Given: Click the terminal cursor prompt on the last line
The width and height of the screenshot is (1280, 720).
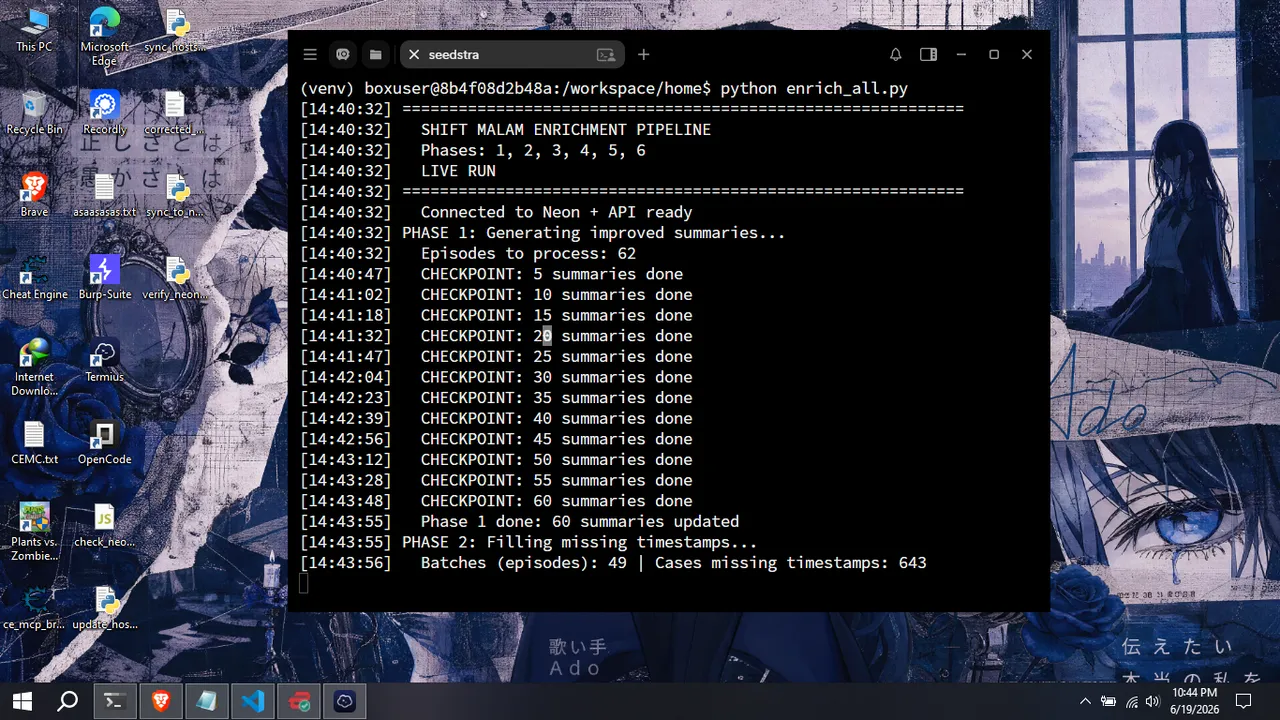Looking at the screenshot, I should [304, 583].
